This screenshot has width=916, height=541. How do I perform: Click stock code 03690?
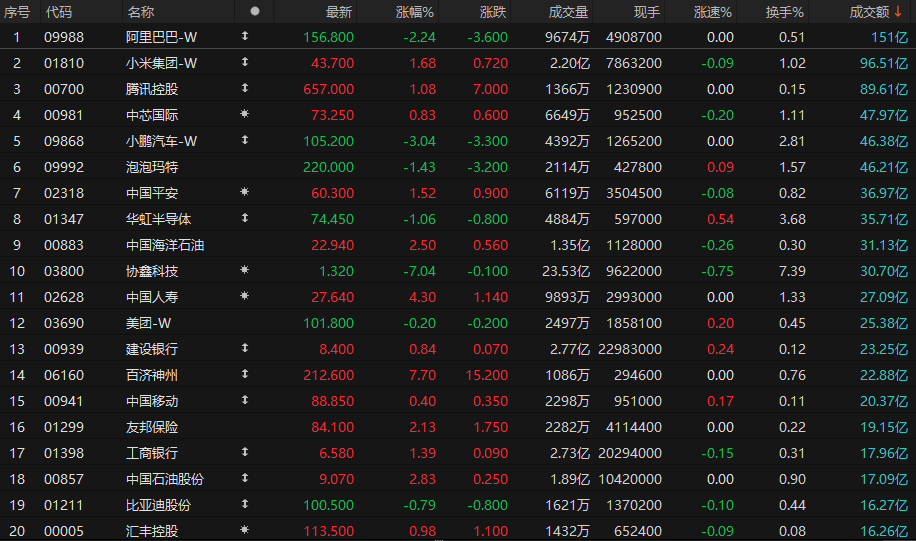point(64,323)
